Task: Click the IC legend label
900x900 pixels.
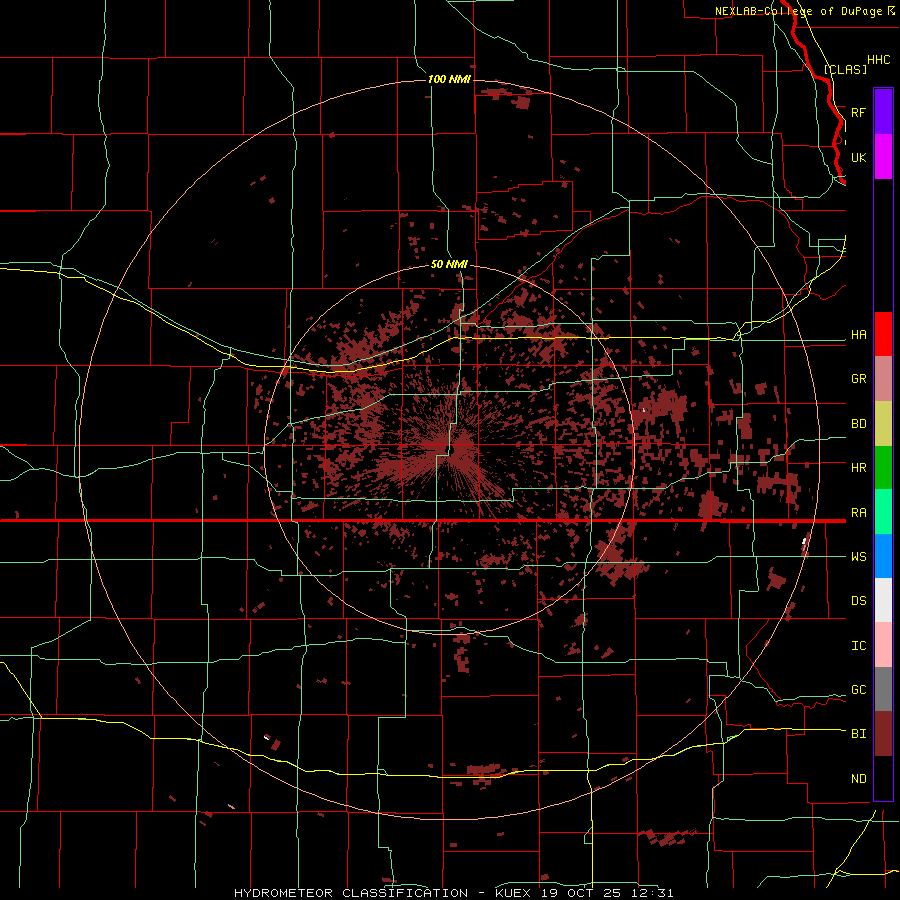Action: point(858,645)
